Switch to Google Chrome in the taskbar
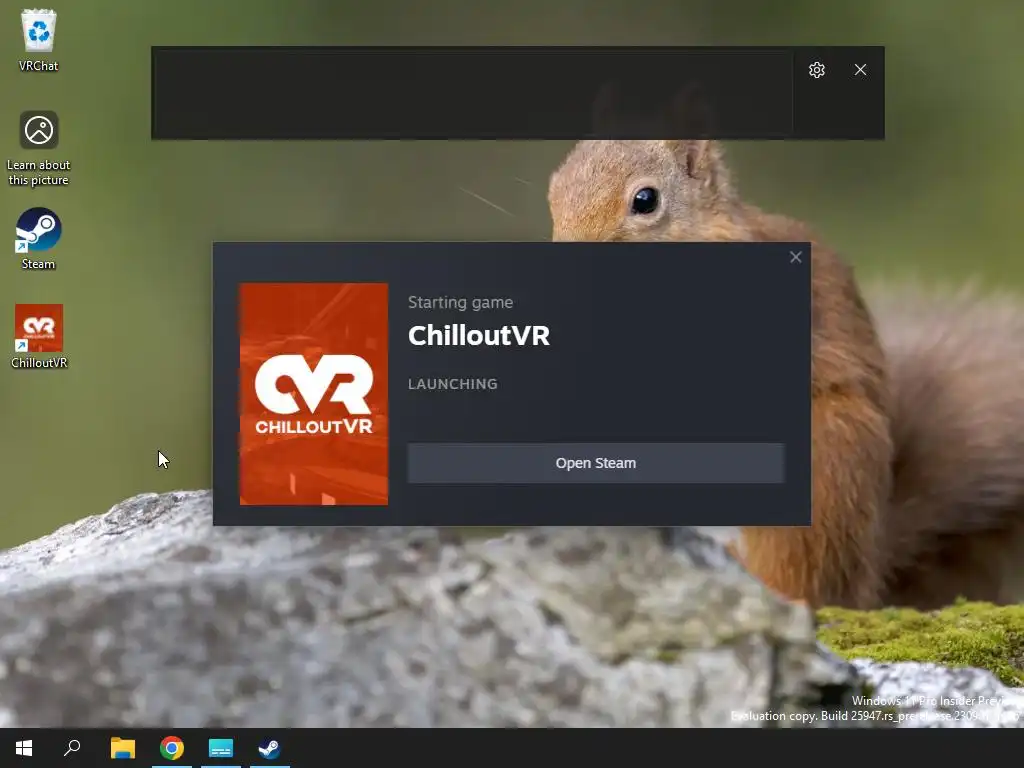The image size is (1024, 768). (172, 748)
